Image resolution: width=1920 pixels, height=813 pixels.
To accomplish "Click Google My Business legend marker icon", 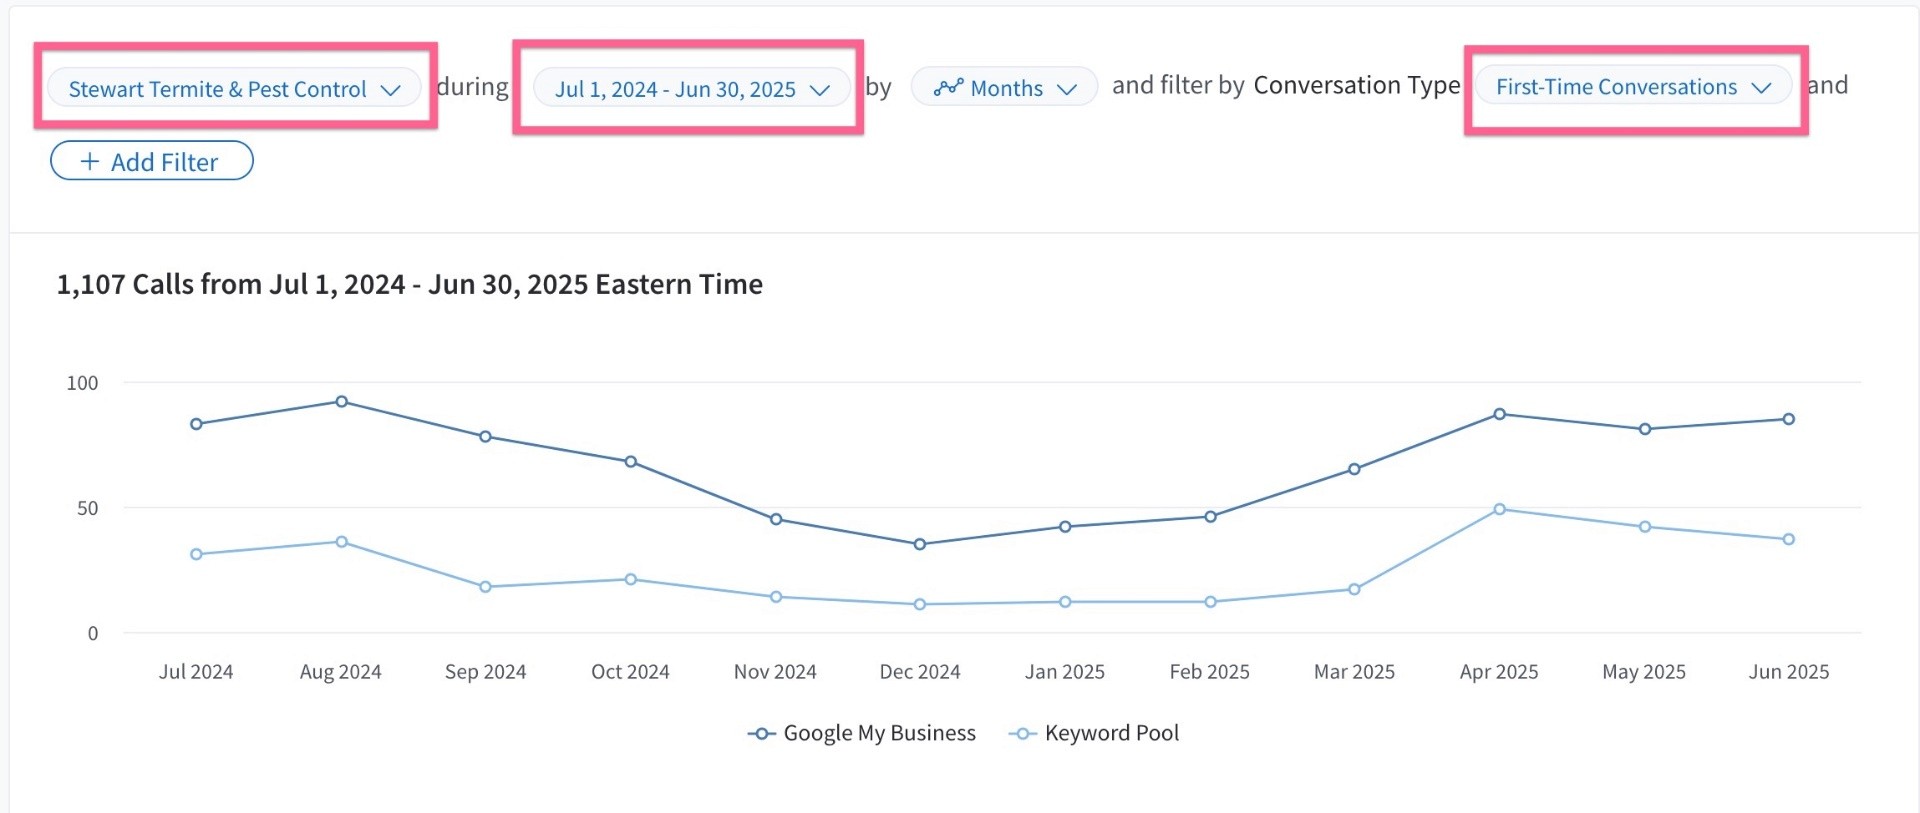I will tap(761, 734).
